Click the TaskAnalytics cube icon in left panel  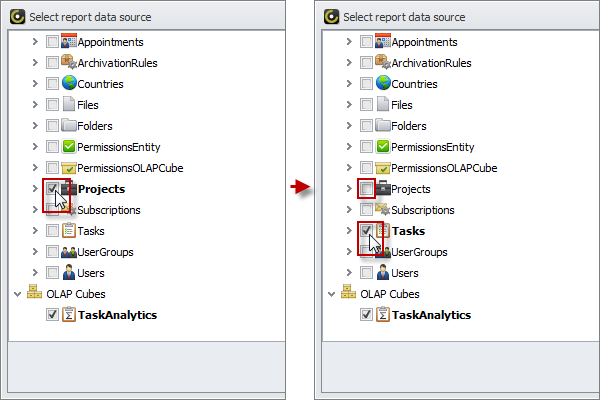tap(69, 315)
